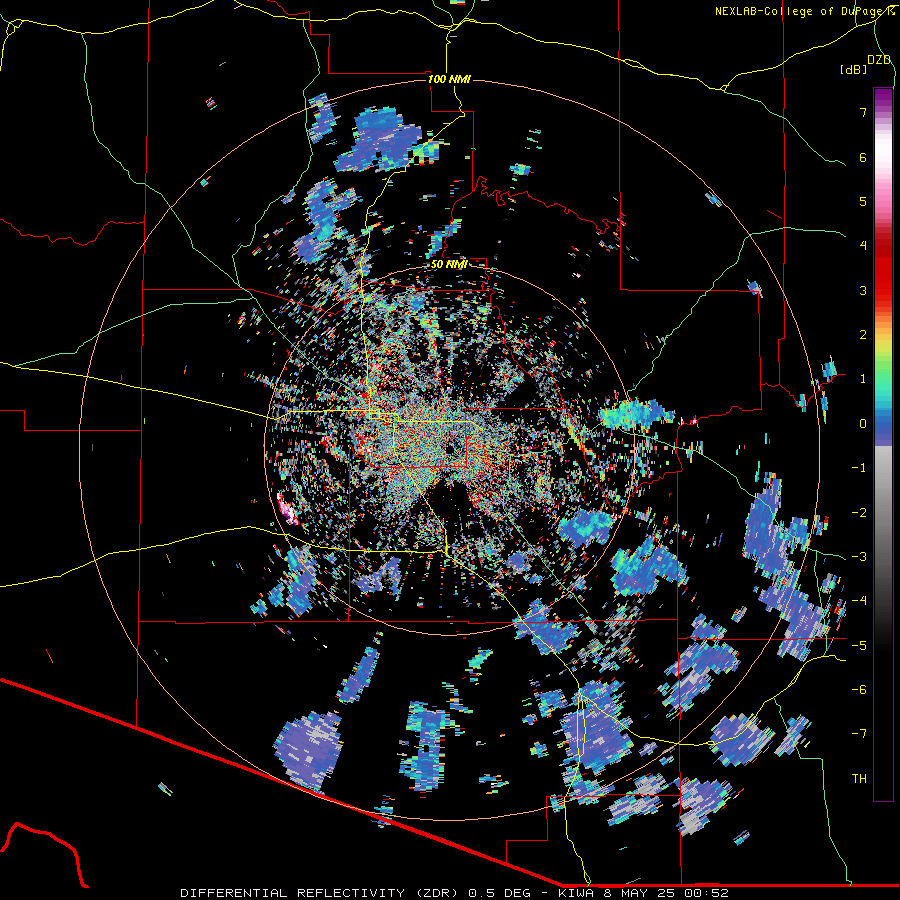Click the 100 NMI range ring label

tap(449, 79)
